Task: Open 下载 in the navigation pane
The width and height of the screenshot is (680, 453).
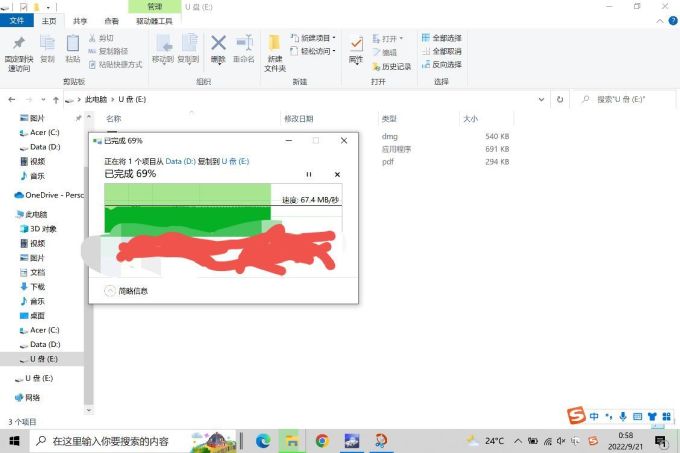Action: 33,287
